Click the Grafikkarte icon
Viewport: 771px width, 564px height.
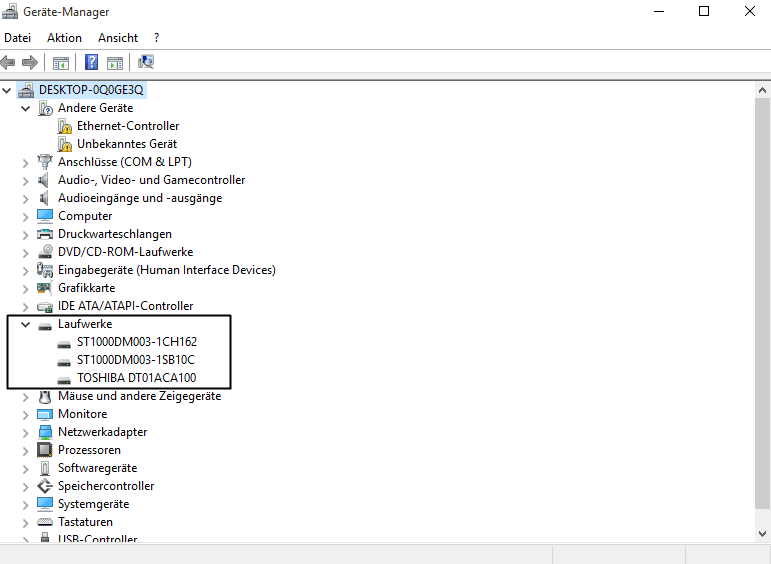point(45,288)
